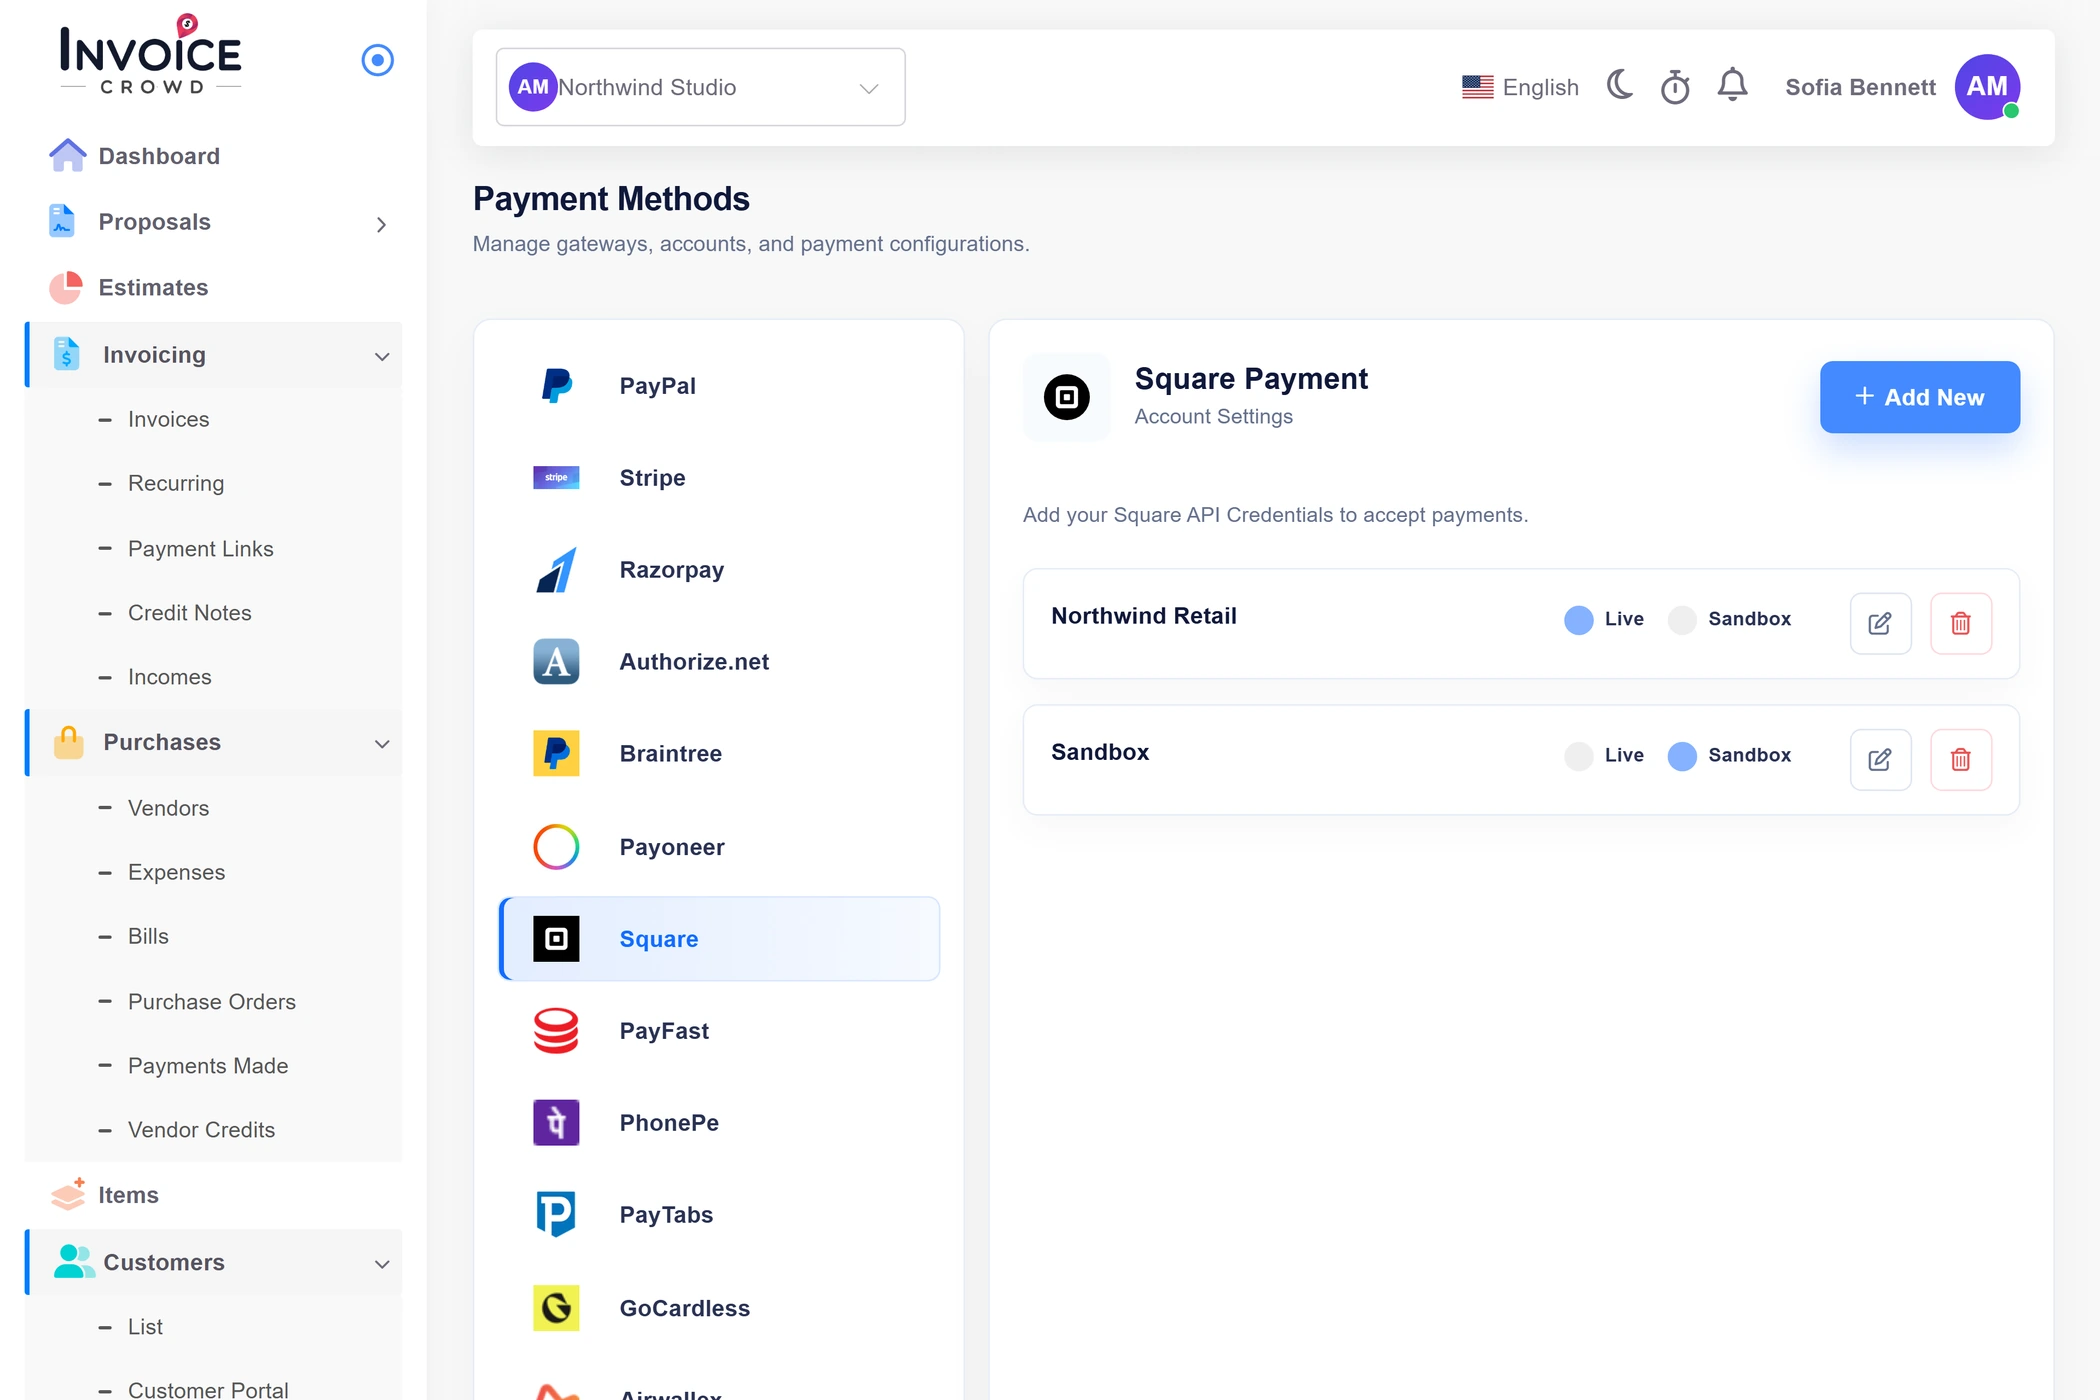This screenshot has height=1400, width=2100.
Task: Click the Braintree logo icon
Action: (556, 753)
